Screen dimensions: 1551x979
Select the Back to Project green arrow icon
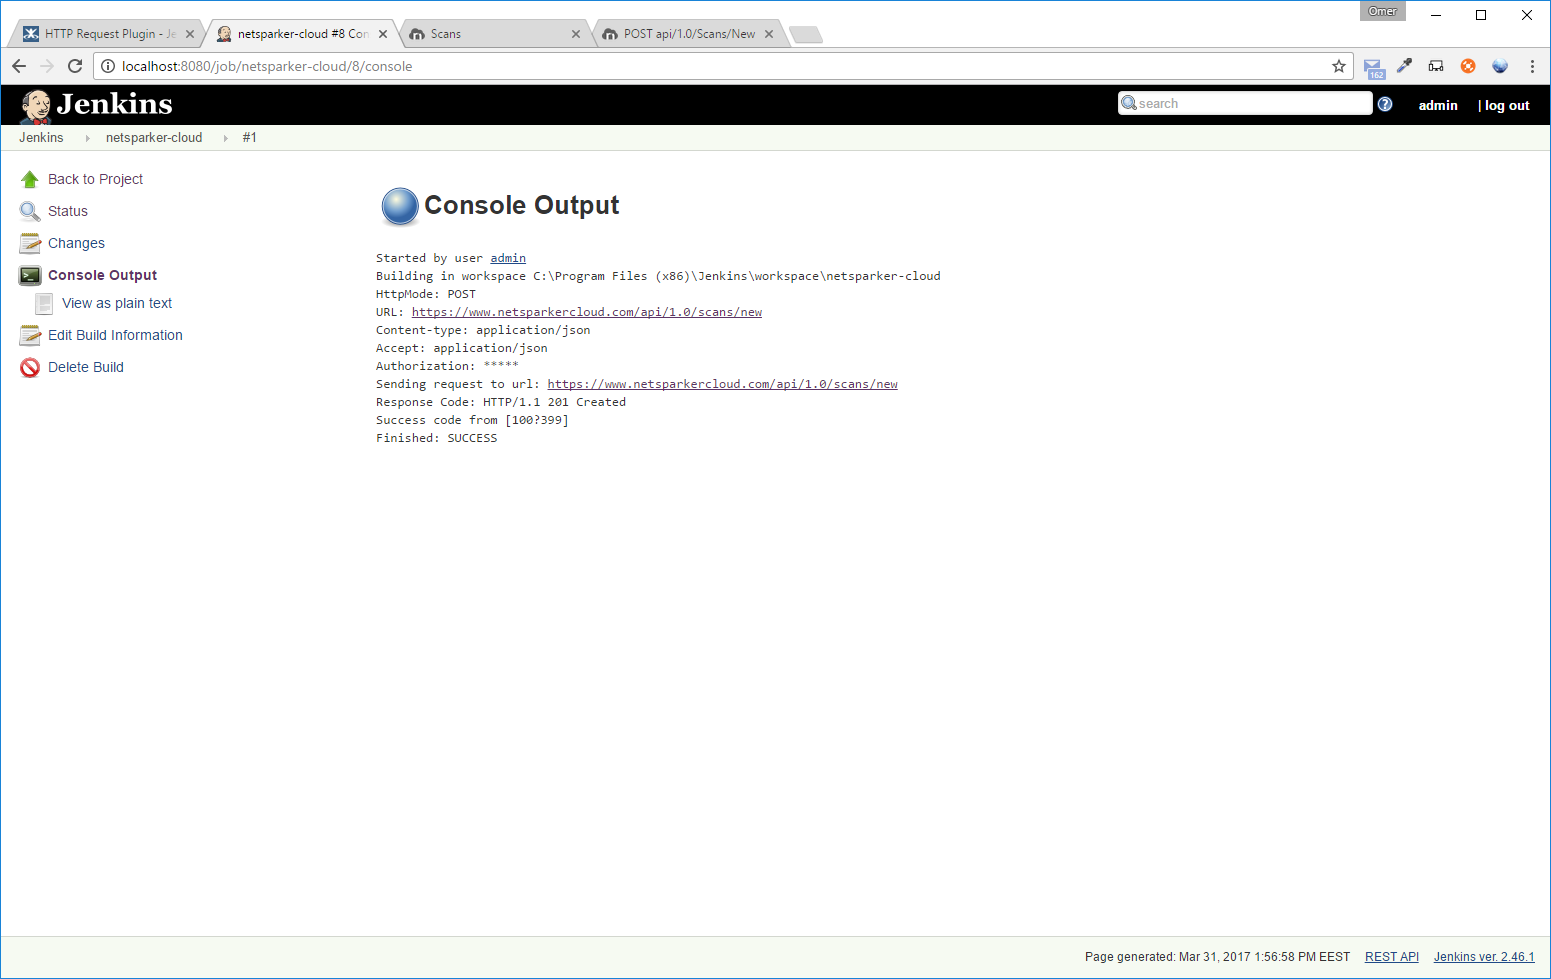30,178
